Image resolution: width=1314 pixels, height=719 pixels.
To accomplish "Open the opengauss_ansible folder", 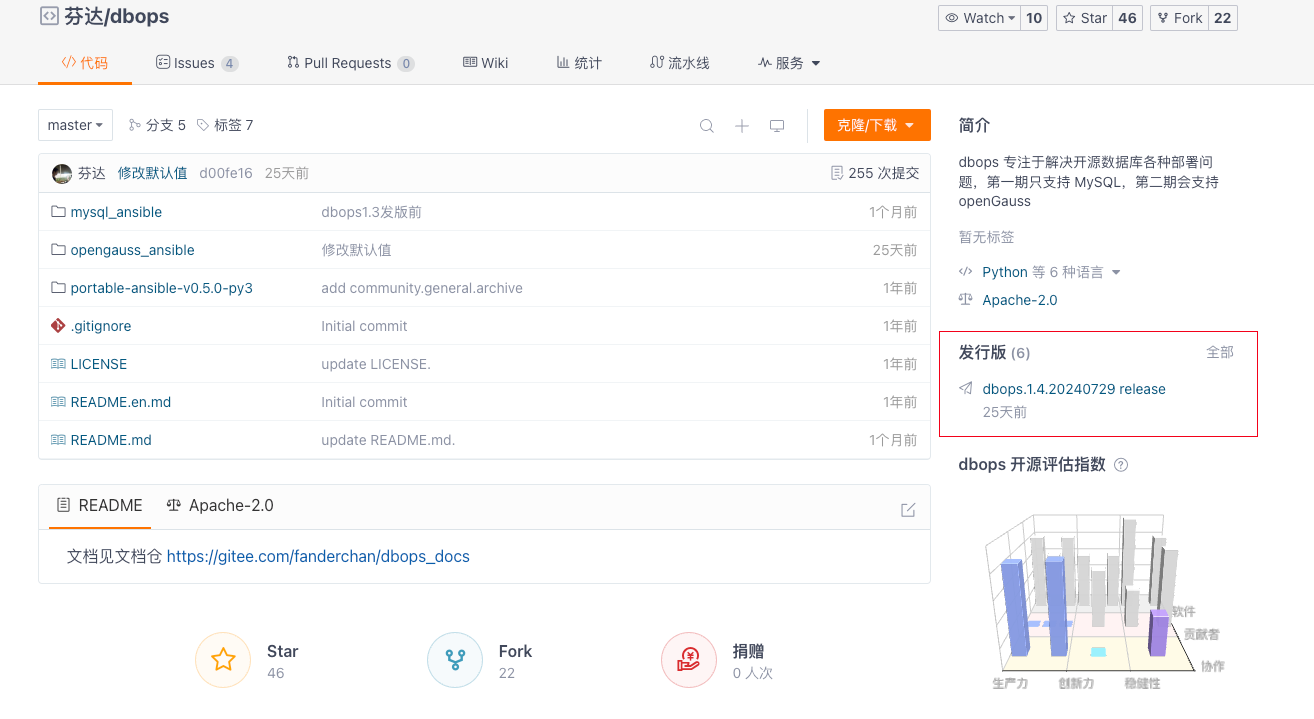I will 132,250.
